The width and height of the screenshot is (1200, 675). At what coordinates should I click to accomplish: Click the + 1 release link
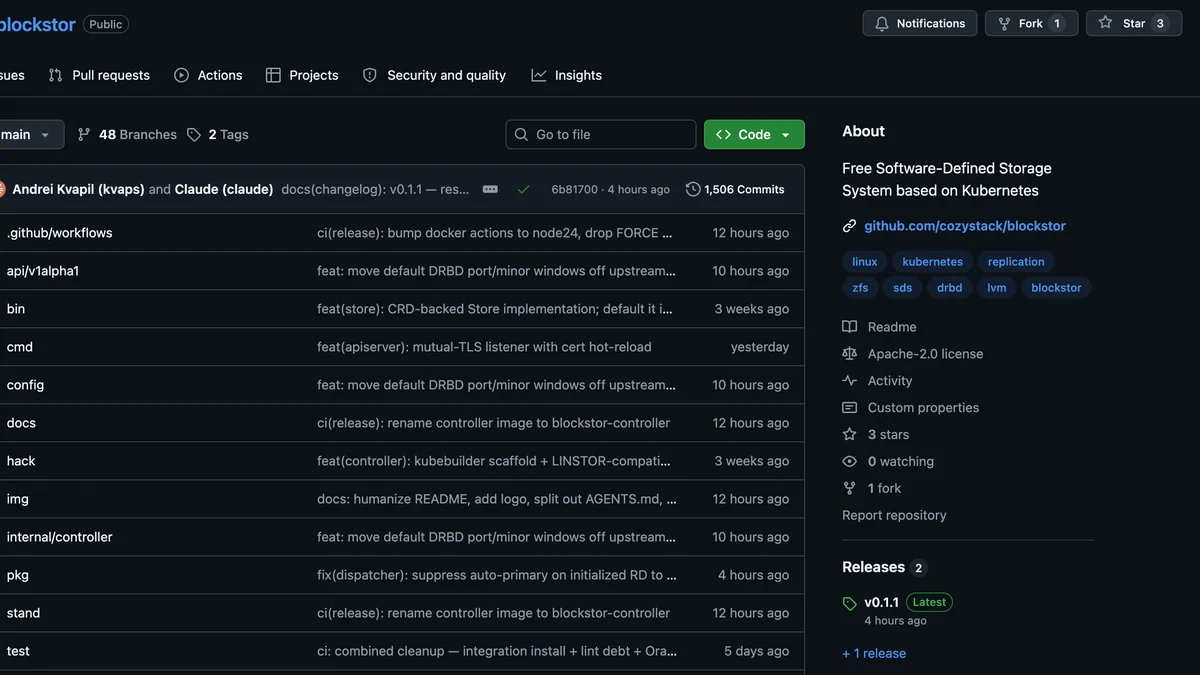874,654
